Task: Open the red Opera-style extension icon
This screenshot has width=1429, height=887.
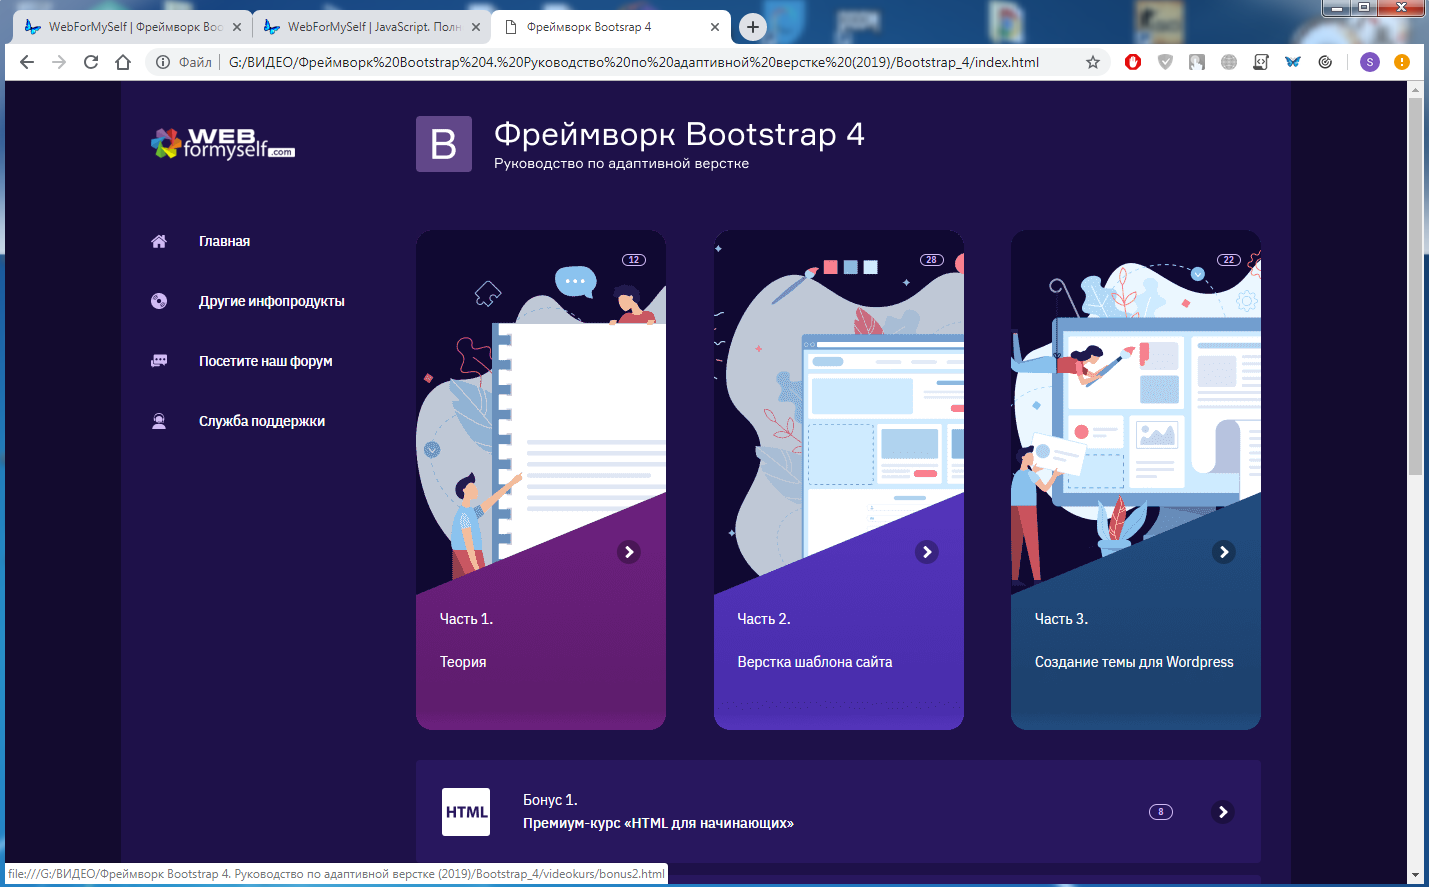Action: point(1133,62)
